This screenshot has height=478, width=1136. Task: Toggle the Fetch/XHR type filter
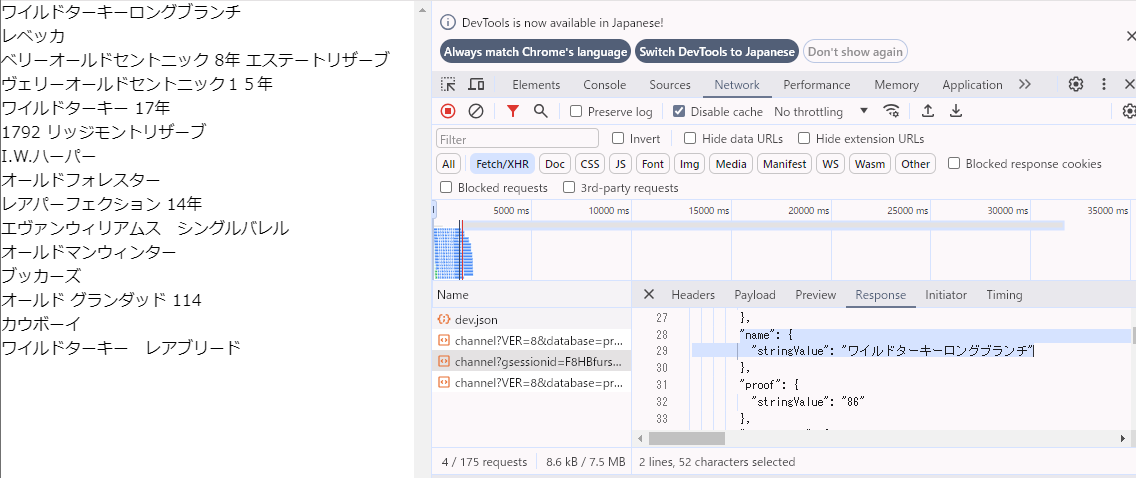tap(502, 164)
